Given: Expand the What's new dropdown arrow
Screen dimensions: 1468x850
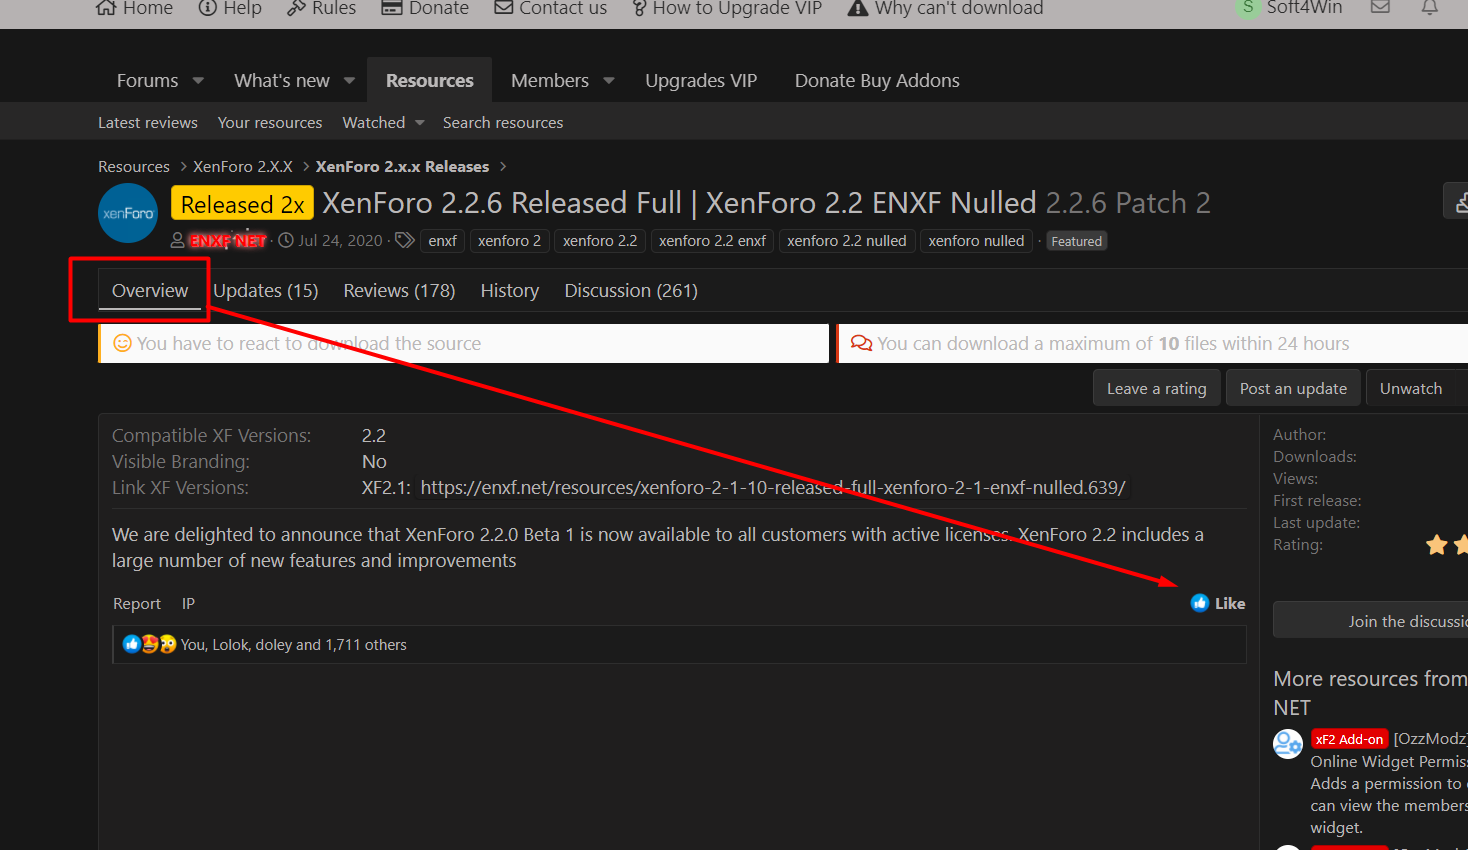Looking at the screenshot, I should (x=349, y=80).
